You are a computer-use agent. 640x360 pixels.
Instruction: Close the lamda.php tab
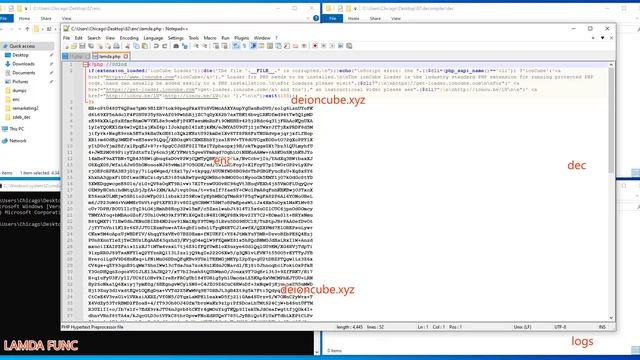click(126, 56)
